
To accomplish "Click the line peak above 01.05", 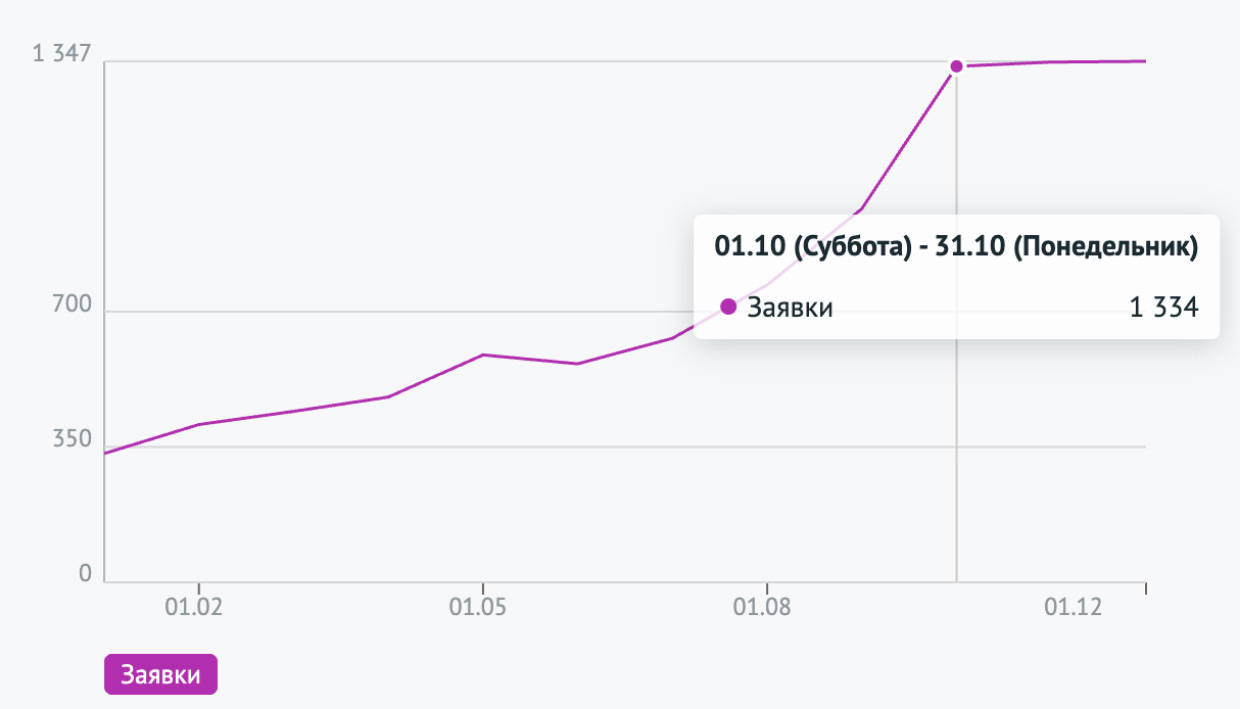I will pyautogui.click(x=483, y=355).
